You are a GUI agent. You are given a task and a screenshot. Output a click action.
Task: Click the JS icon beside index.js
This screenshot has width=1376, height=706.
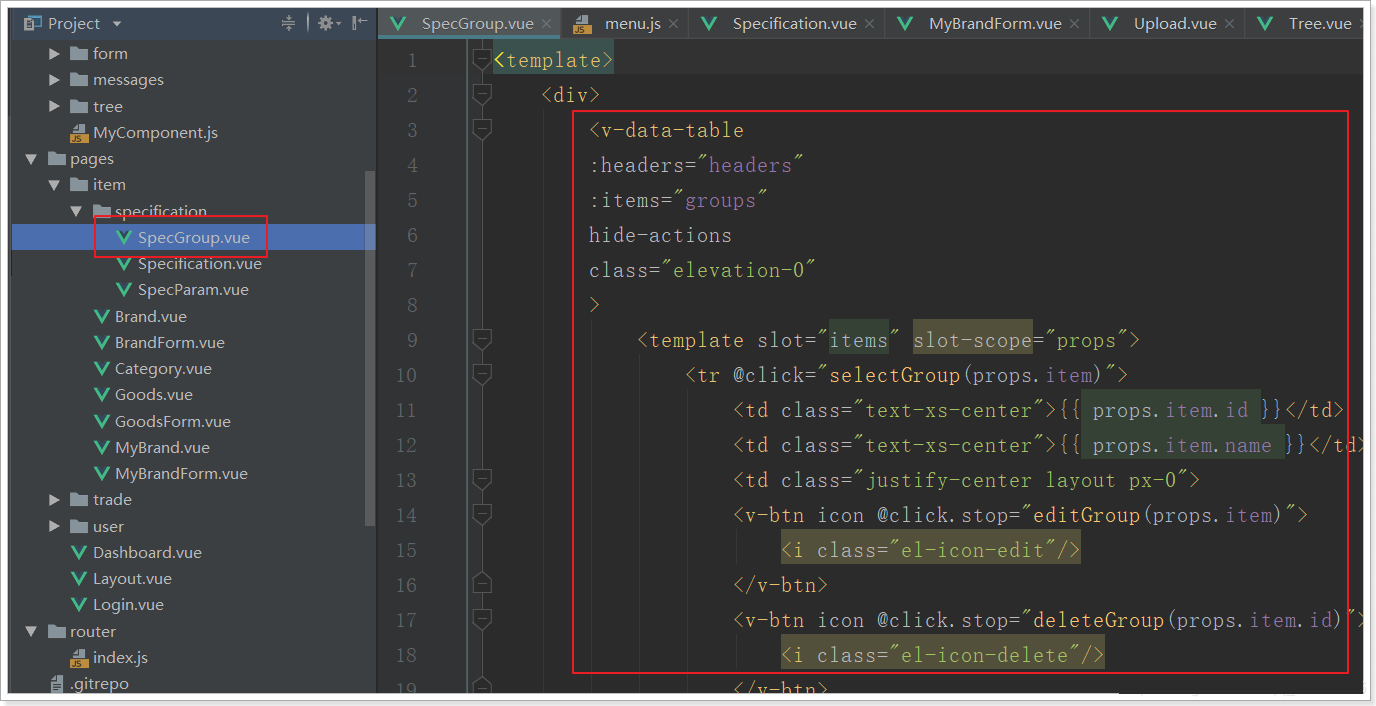point(79,659)
